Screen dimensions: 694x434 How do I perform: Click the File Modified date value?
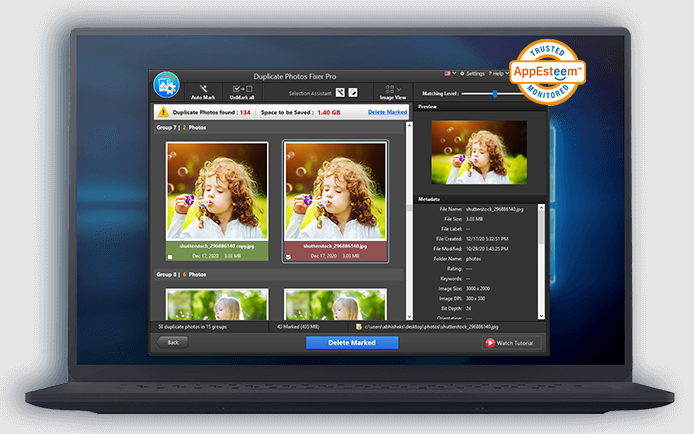pos(487,249)
